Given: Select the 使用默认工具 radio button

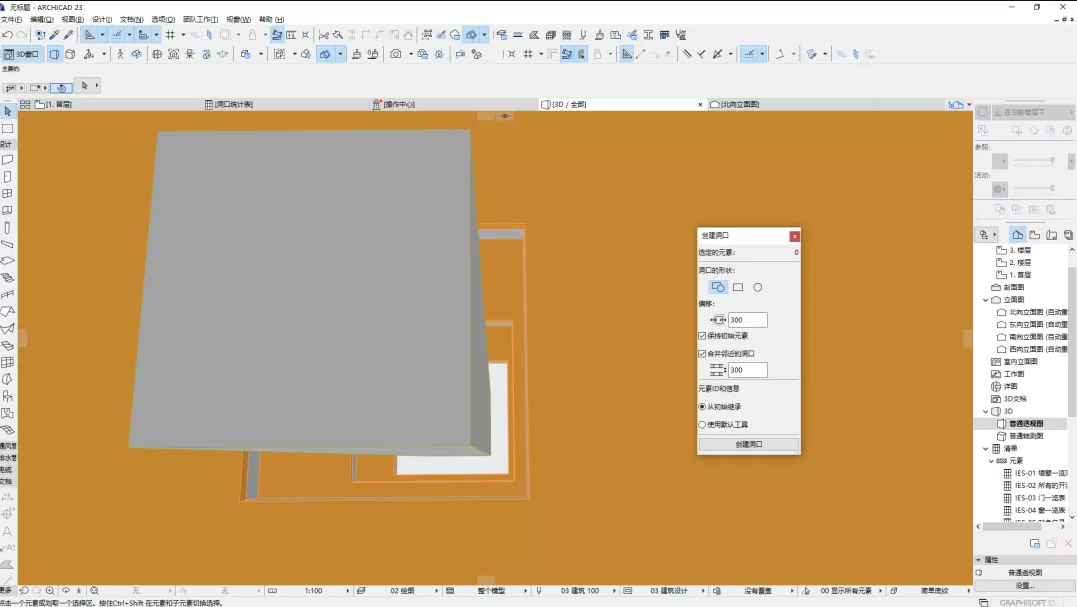Looking at the screenshot, I should coord(702,424).
